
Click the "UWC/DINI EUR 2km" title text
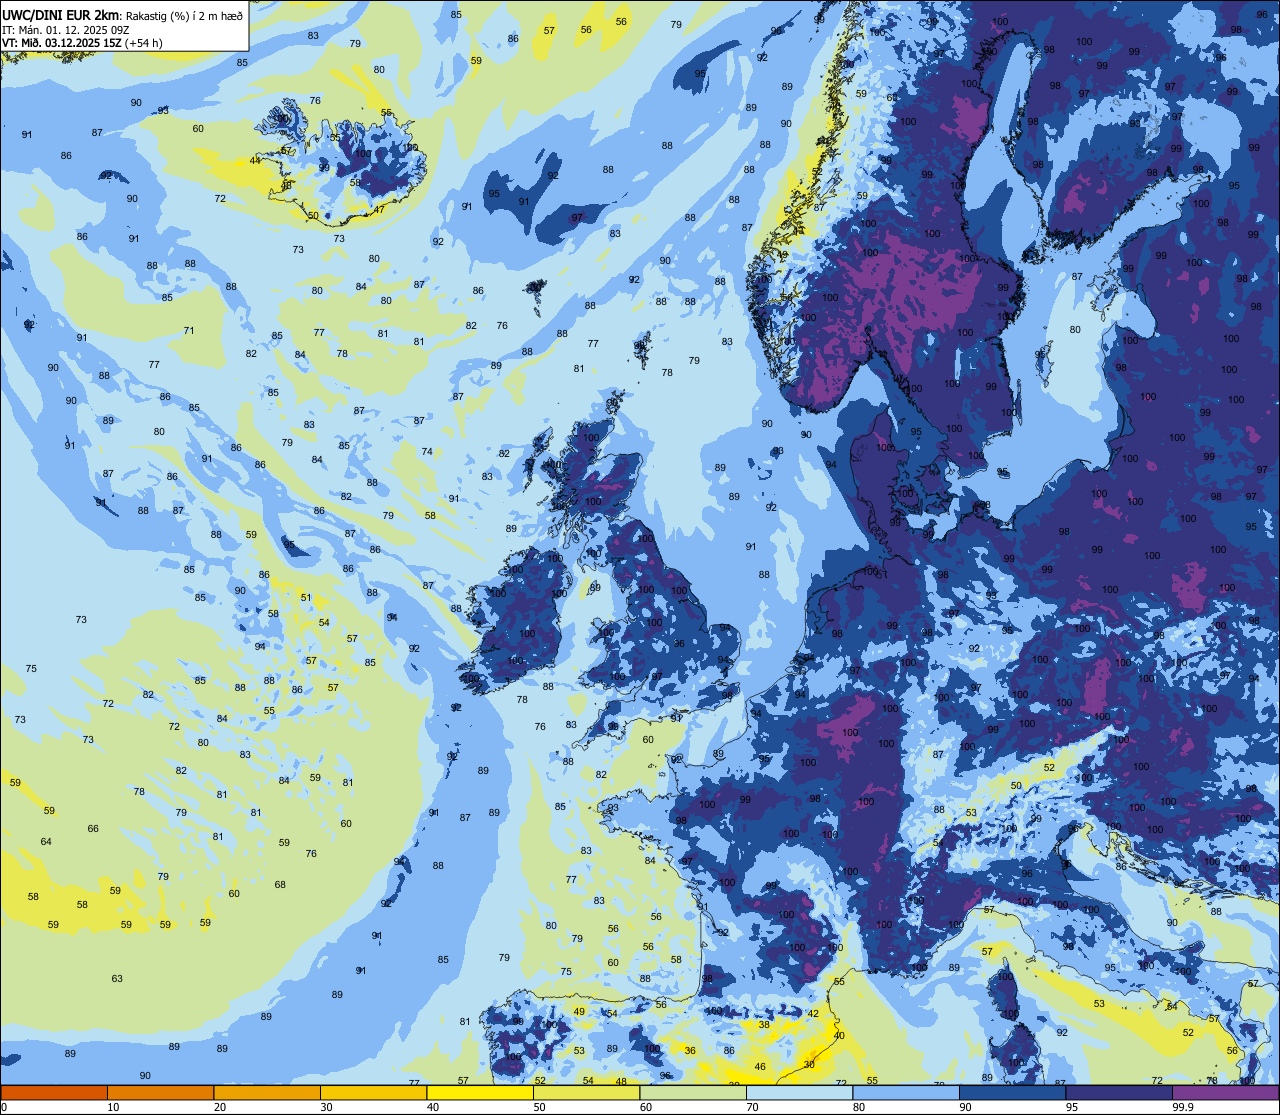pos(61,15)
